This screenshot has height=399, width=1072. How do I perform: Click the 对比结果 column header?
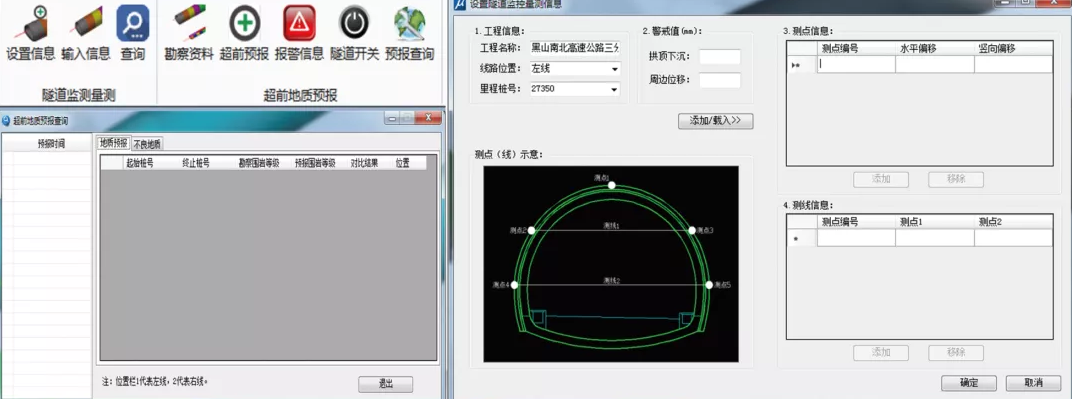pos(364,163)
